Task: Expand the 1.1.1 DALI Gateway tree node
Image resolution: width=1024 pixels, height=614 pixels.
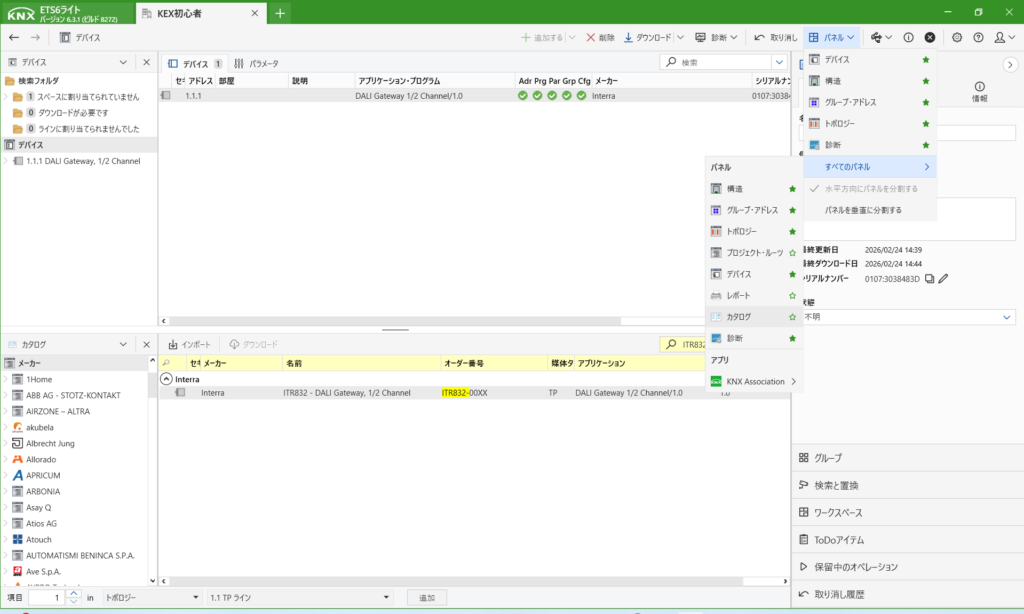Action: (x=6, y=161)
